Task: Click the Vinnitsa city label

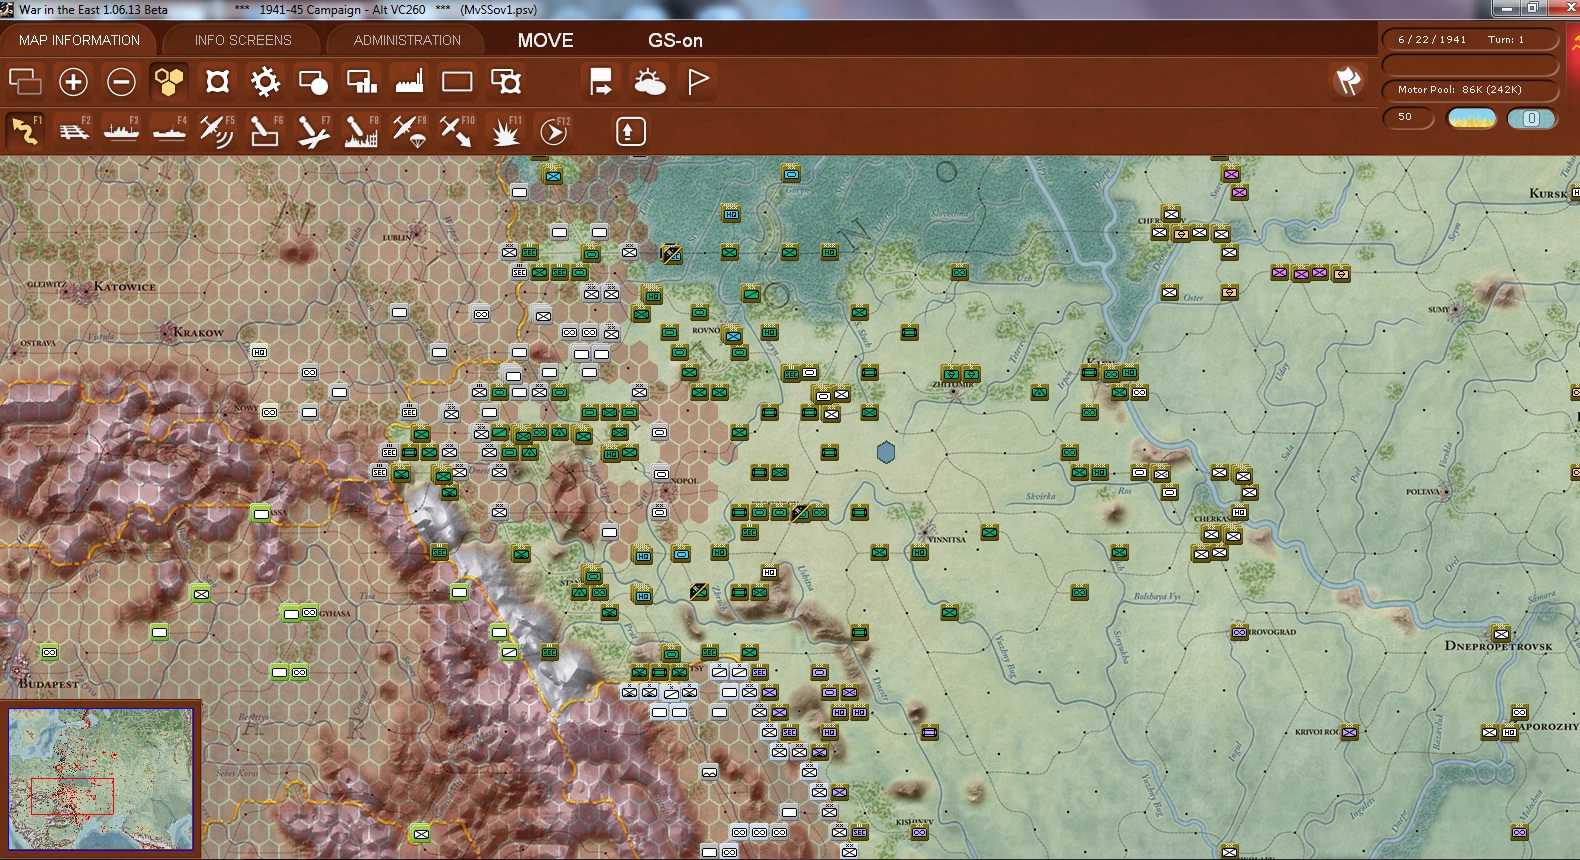Action: 947,540
